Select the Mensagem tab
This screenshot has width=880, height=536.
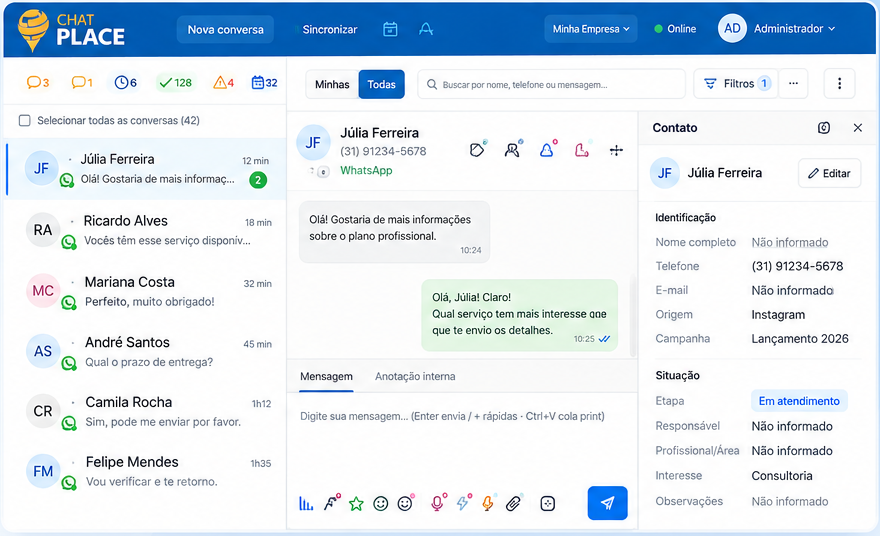(326, 377)
